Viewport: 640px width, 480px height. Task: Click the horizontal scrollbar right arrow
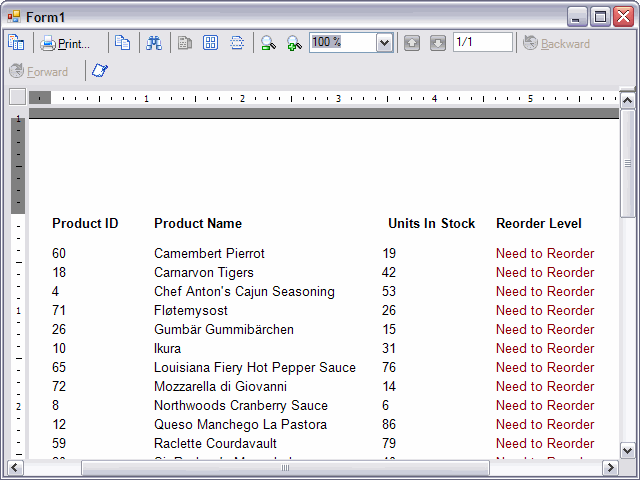click(610, 468)
